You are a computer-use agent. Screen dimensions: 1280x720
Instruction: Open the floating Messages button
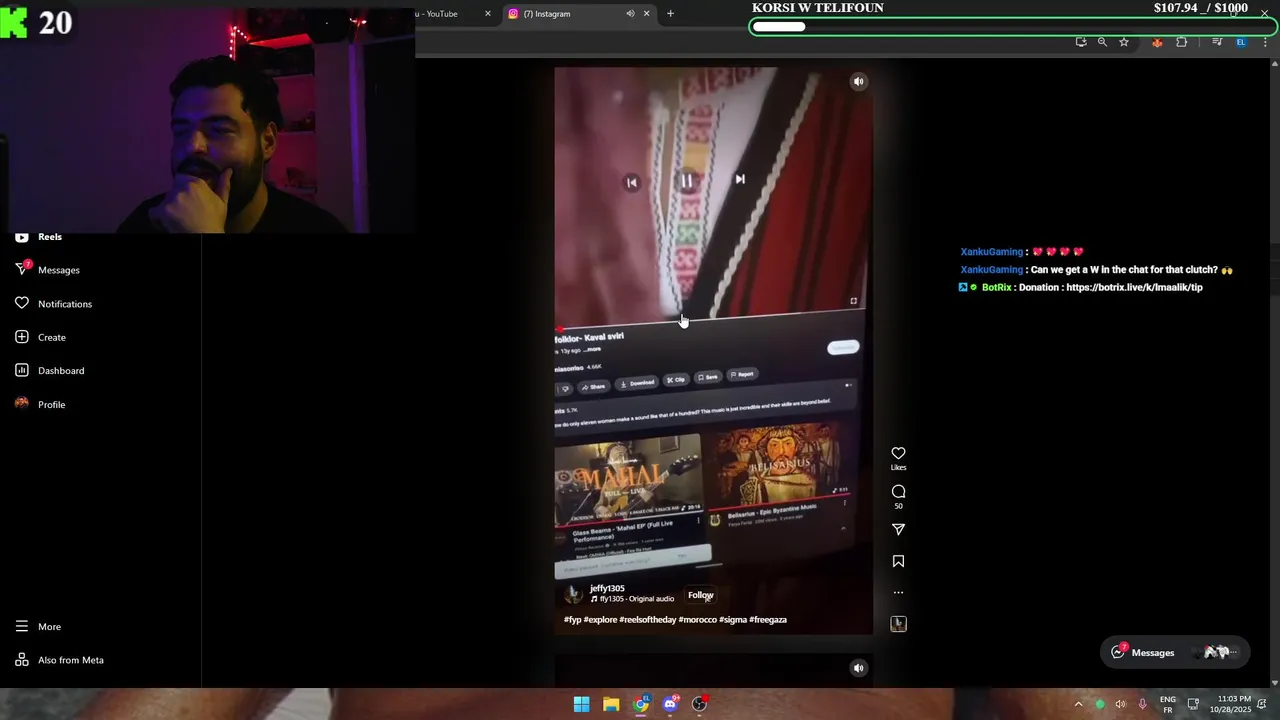point(1175,652)
